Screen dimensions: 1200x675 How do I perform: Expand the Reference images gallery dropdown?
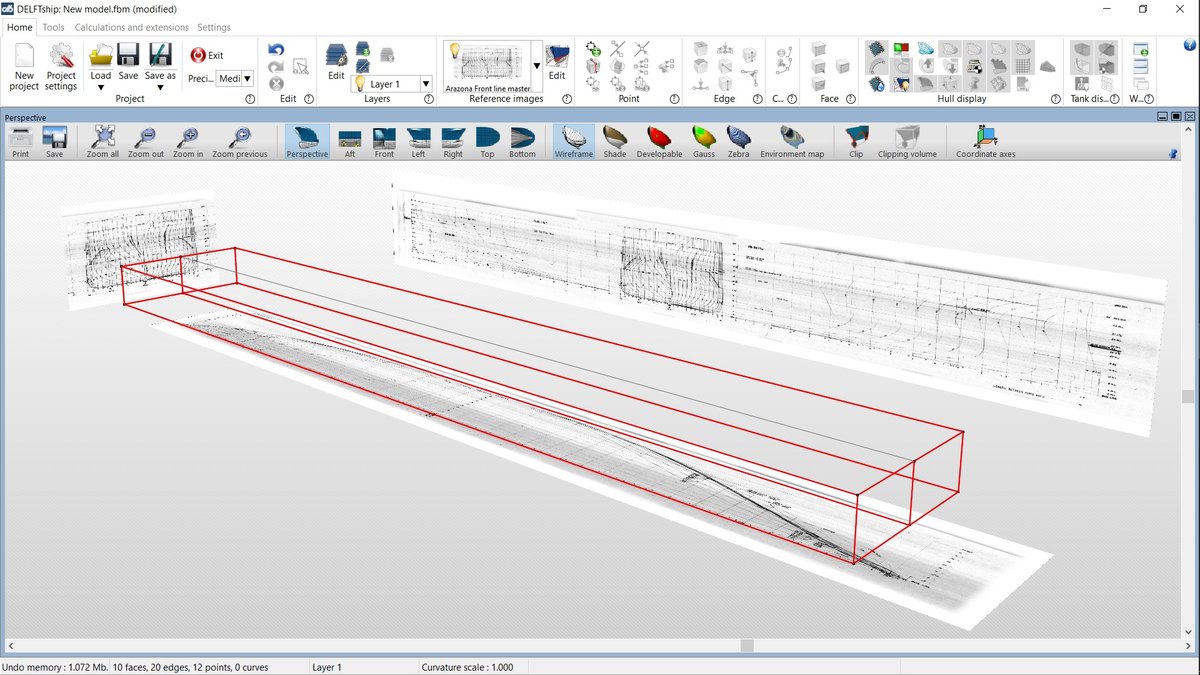pyautogui.click(x=537, y=66)
